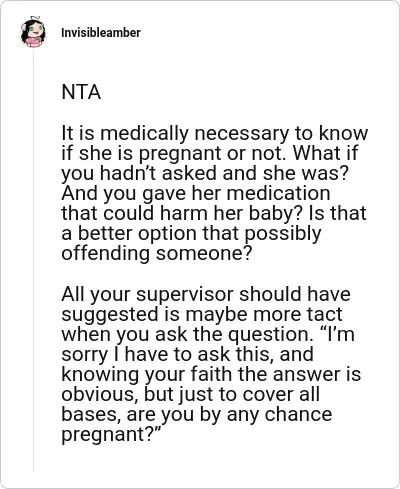The width and height of the screenshot is (400, 489).
Task: Click the line 'suggested is maybe more tact'
Action: 202,314
